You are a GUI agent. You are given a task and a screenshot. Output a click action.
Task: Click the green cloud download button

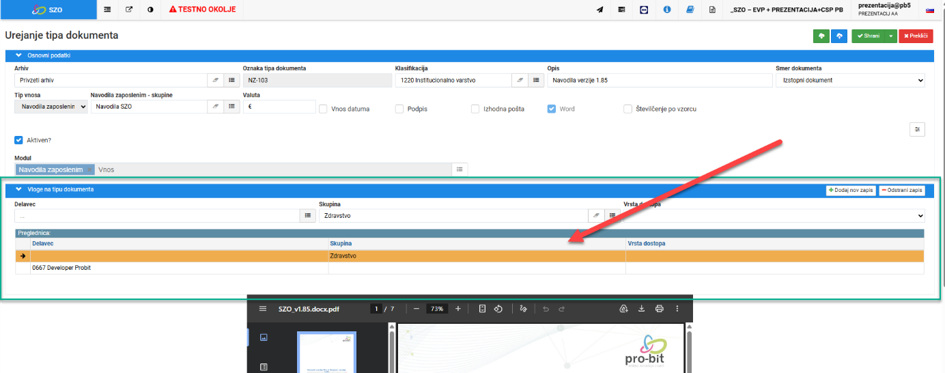tap(821, 36)
